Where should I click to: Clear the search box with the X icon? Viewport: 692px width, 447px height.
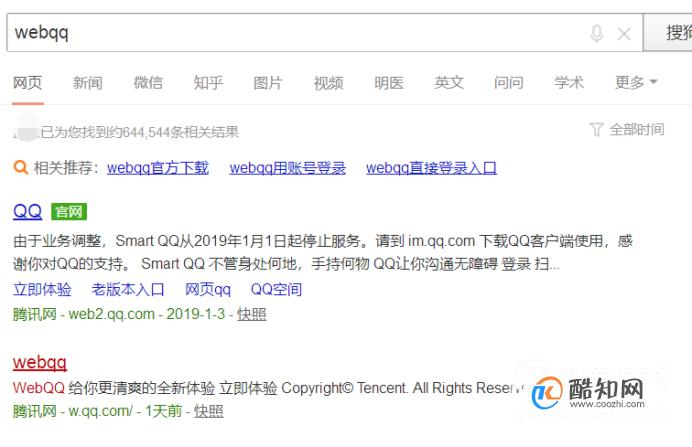624,34
